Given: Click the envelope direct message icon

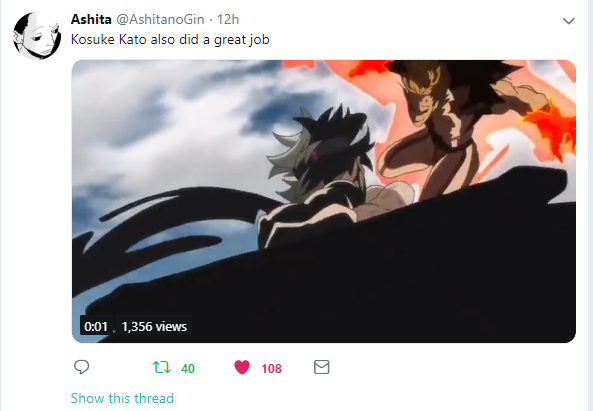Looking at the screenshot, I should (321, 367).
